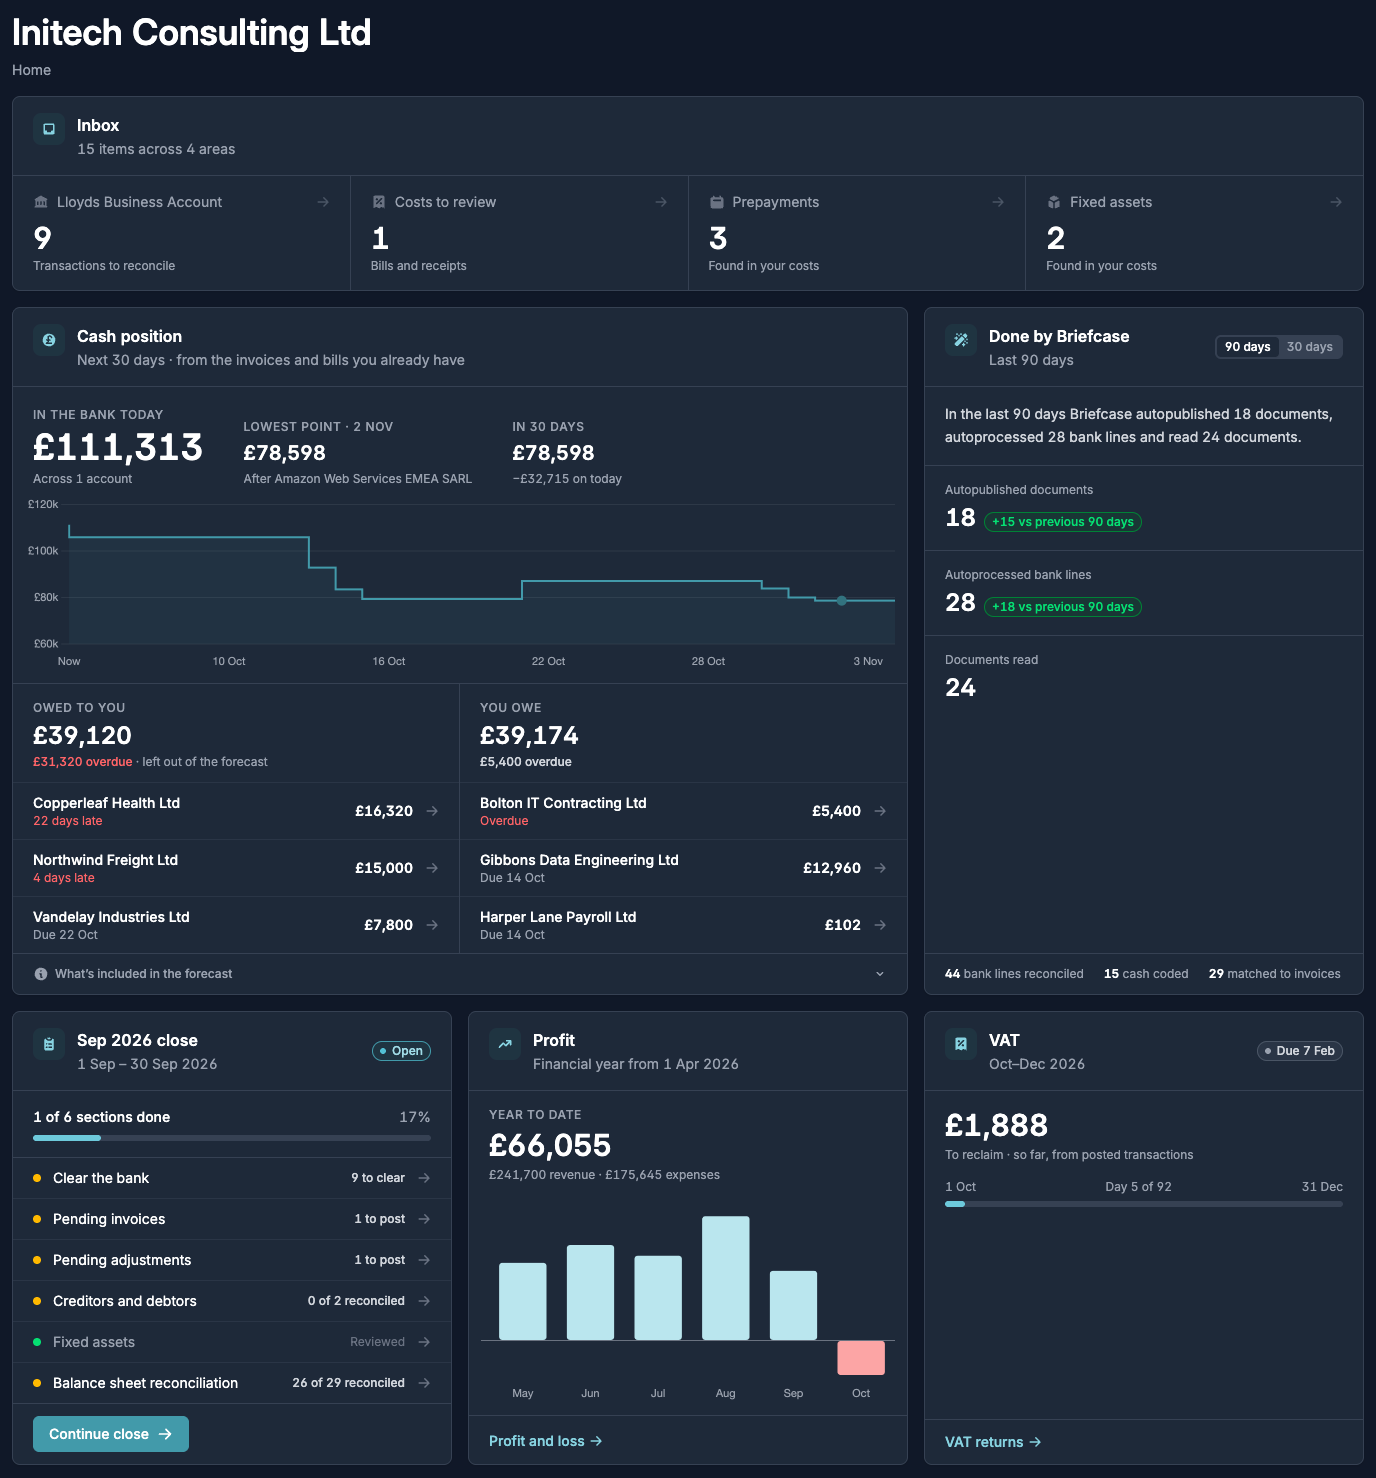Open Clear the bank section

pyautogui.click(x=232, y=1178)
